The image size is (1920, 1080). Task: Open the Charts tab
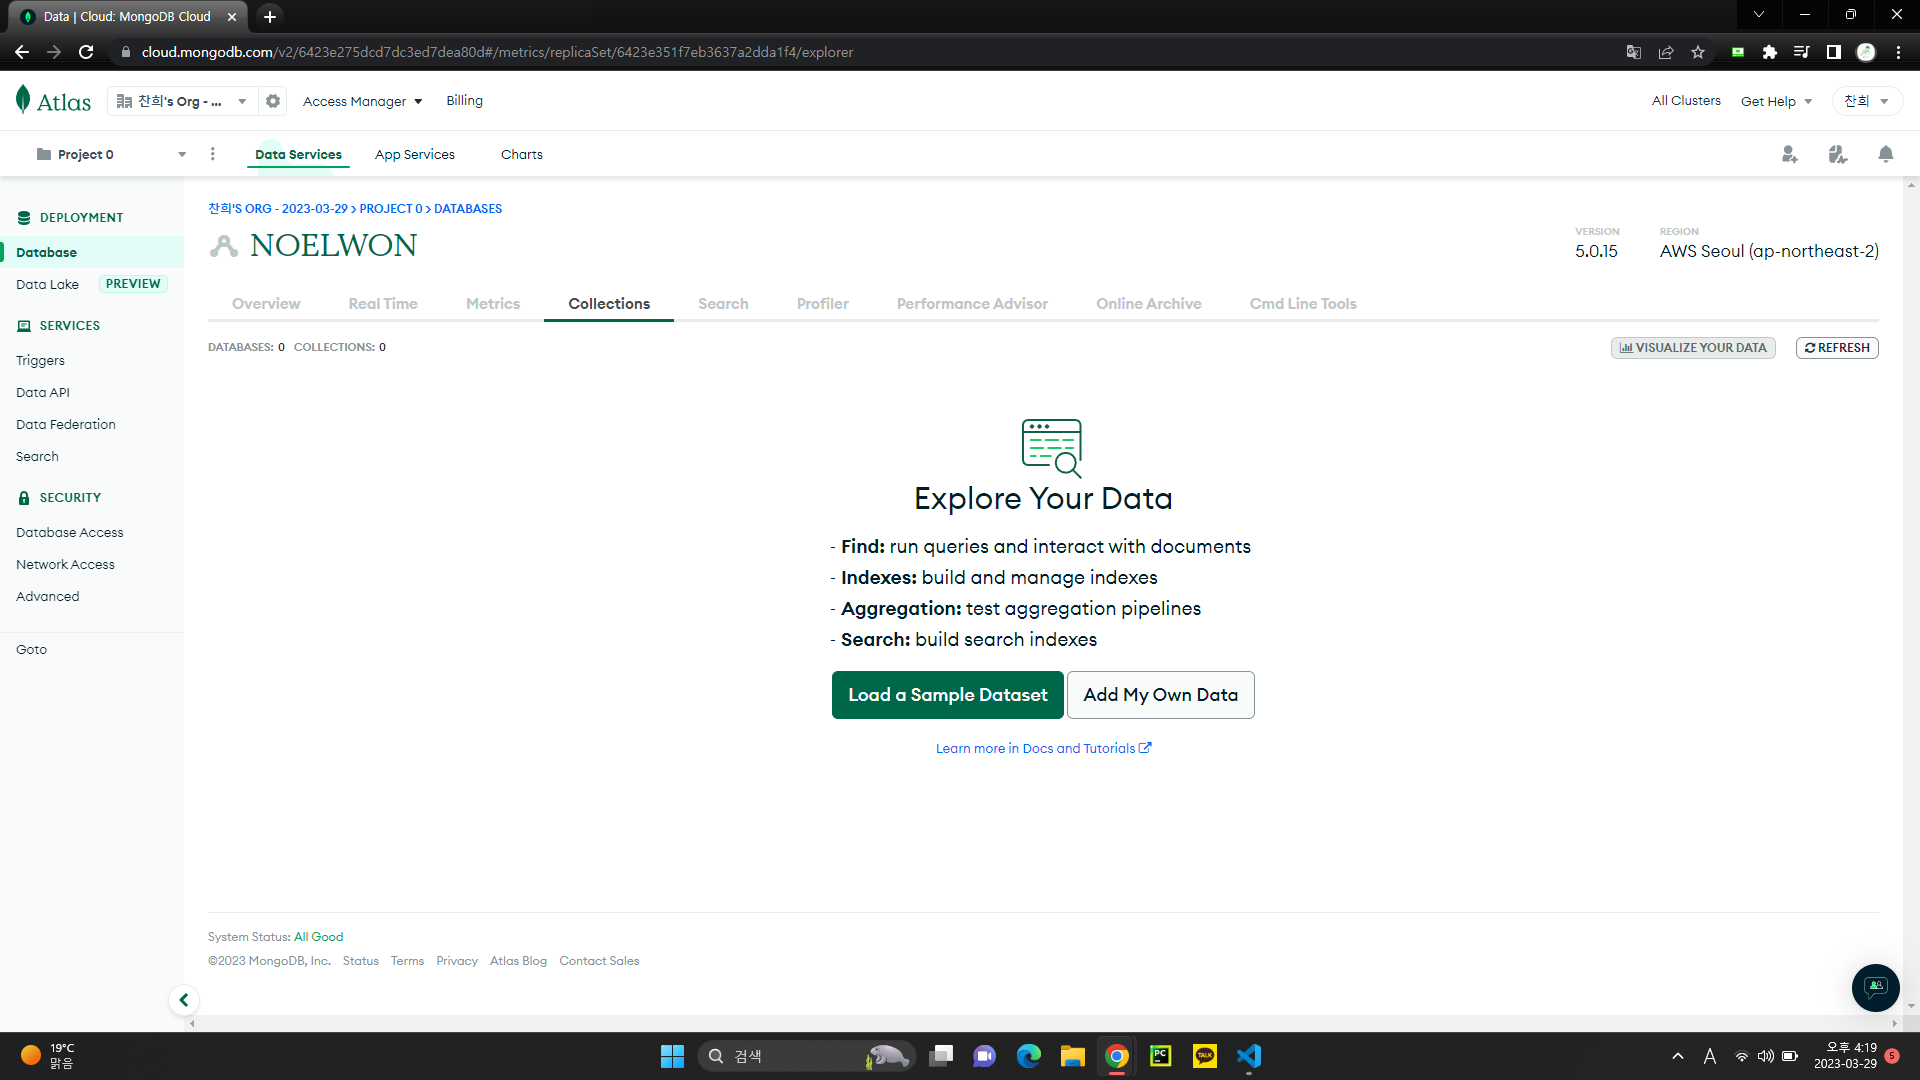tap(522, 154)
